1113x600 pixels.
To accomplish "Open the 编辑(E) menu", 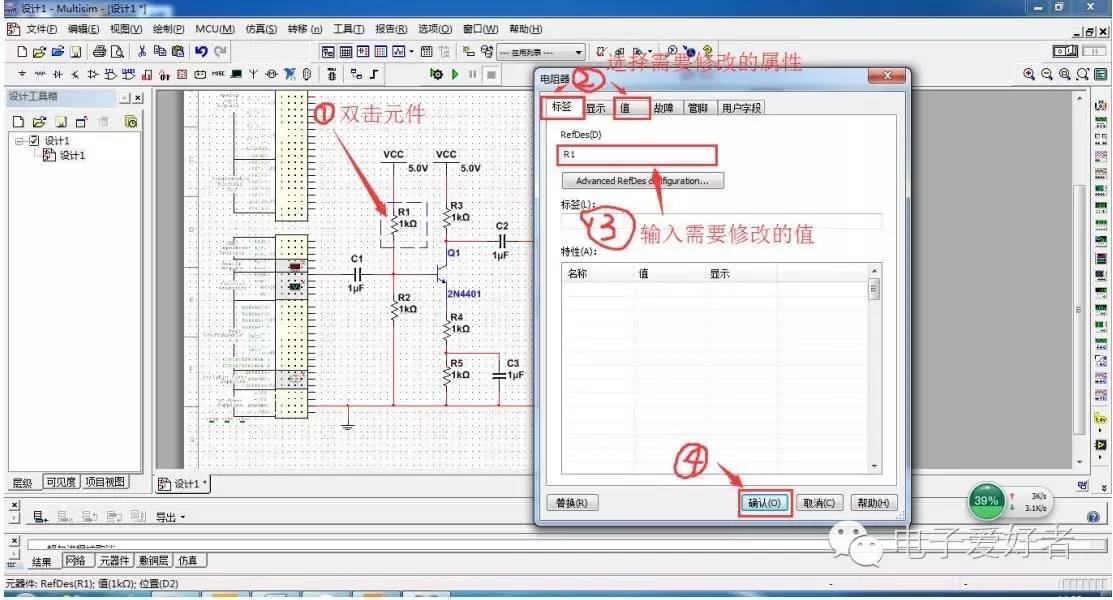I will click(84, 29).
